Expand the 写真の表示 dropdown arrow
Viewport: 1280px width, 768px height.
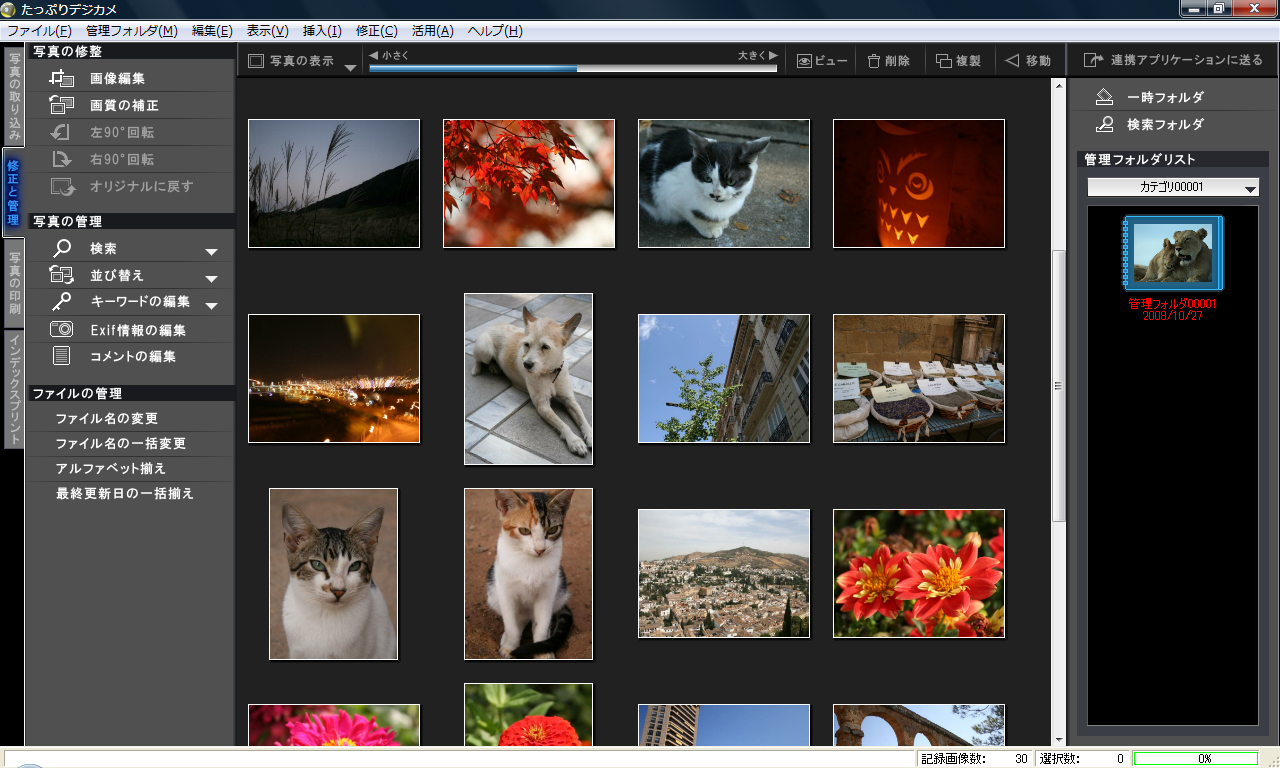350,68
